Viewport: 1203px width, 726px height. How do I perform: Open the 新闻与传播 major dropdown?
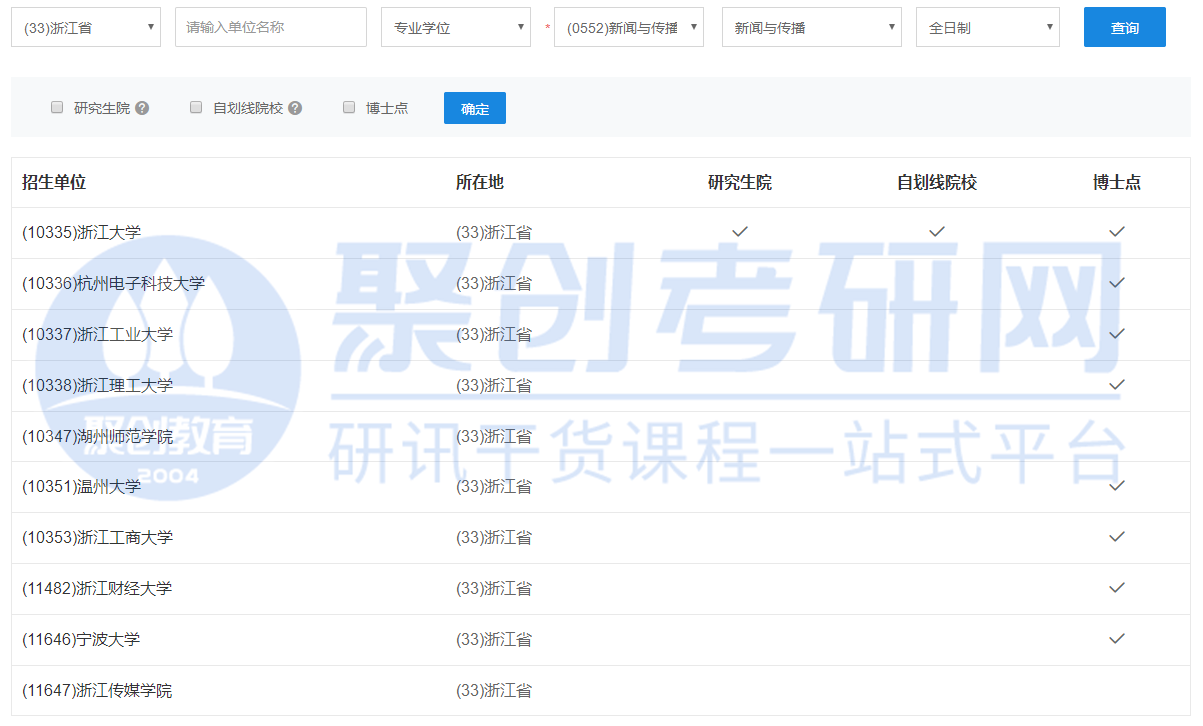812,27
